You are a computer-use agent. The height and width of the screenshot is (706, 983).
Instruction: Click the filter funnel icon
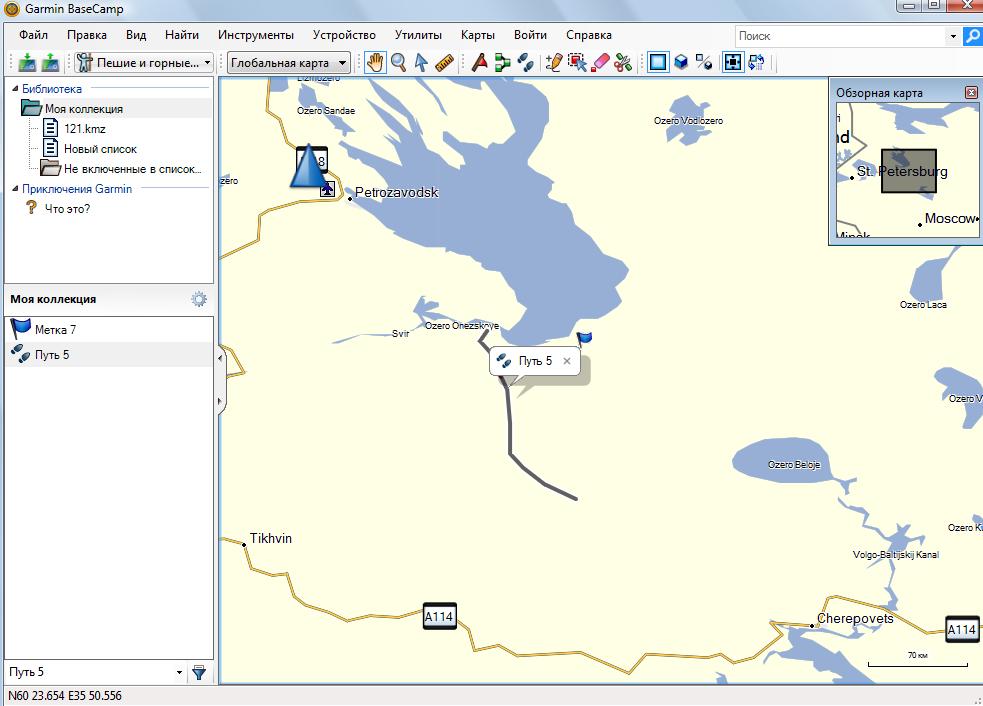[199, 673]
